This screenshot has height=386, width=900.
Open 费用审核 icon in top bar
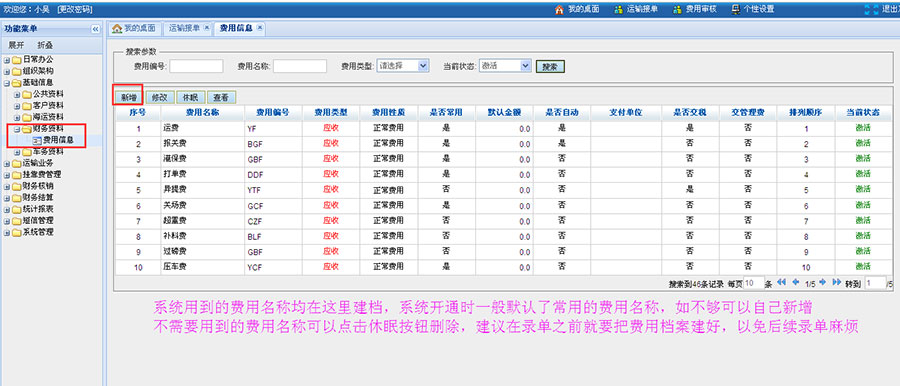coord(677,9)
